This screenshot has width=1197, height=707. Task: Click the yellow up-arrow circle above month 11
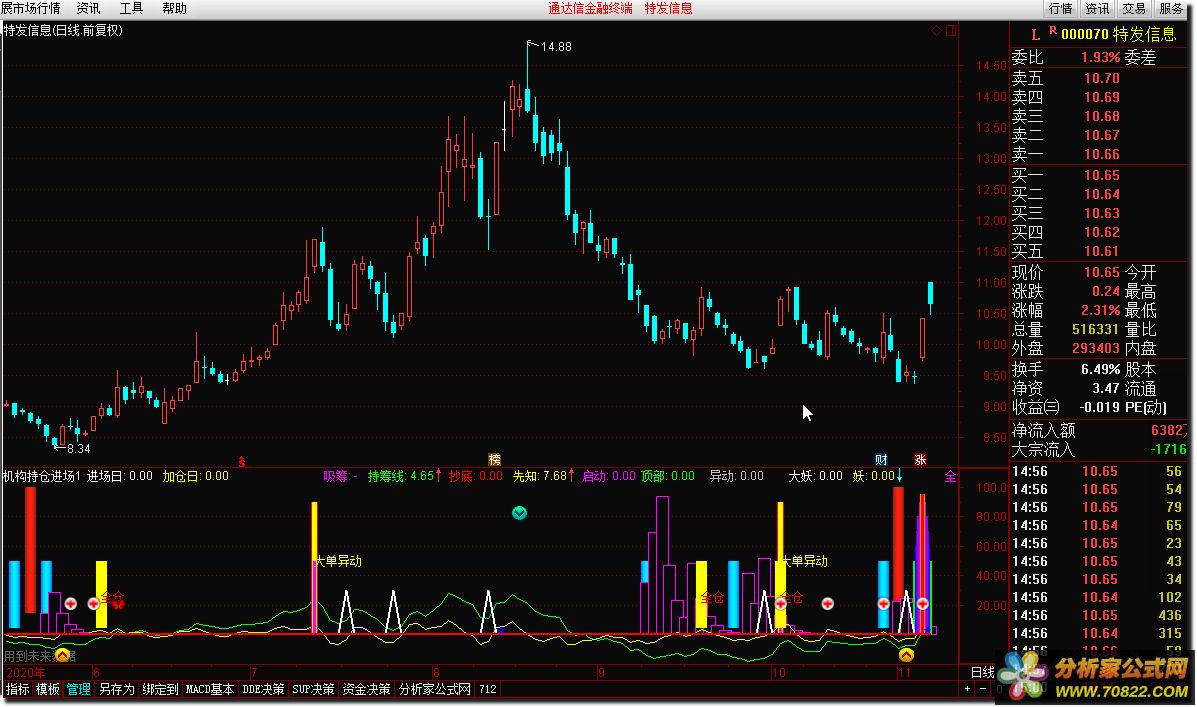(x=905, y=654)
